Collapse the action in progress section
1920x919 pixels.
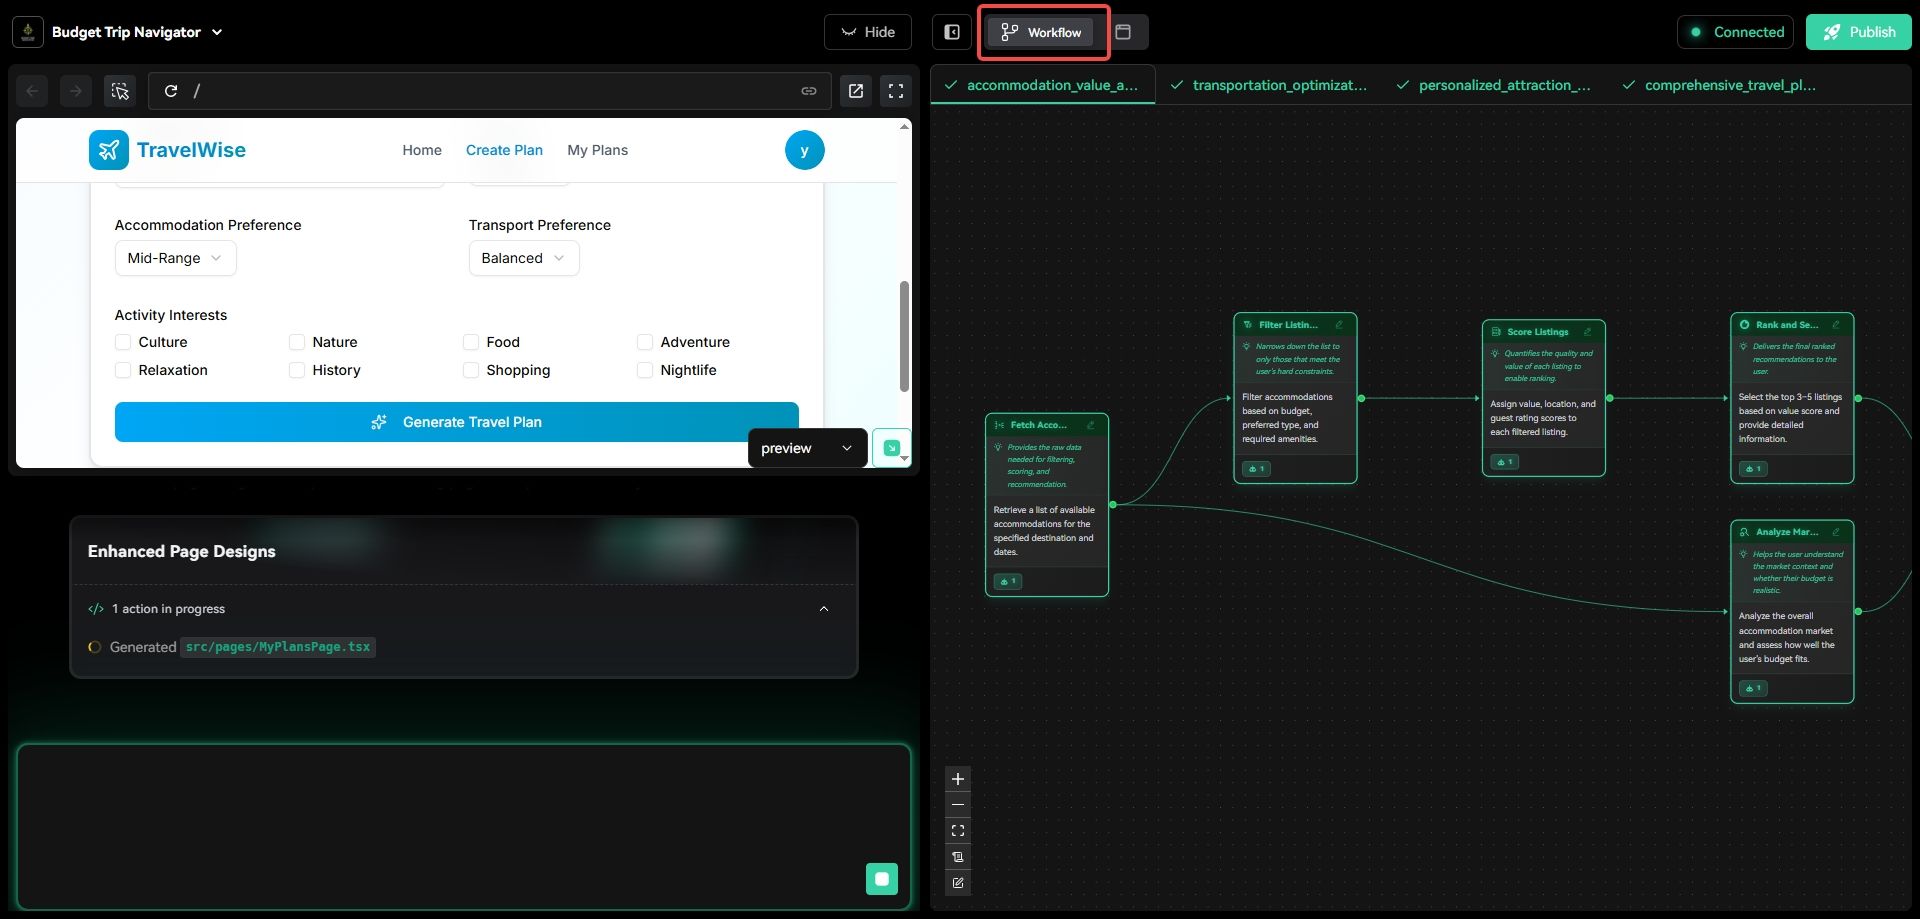[823, 609]
